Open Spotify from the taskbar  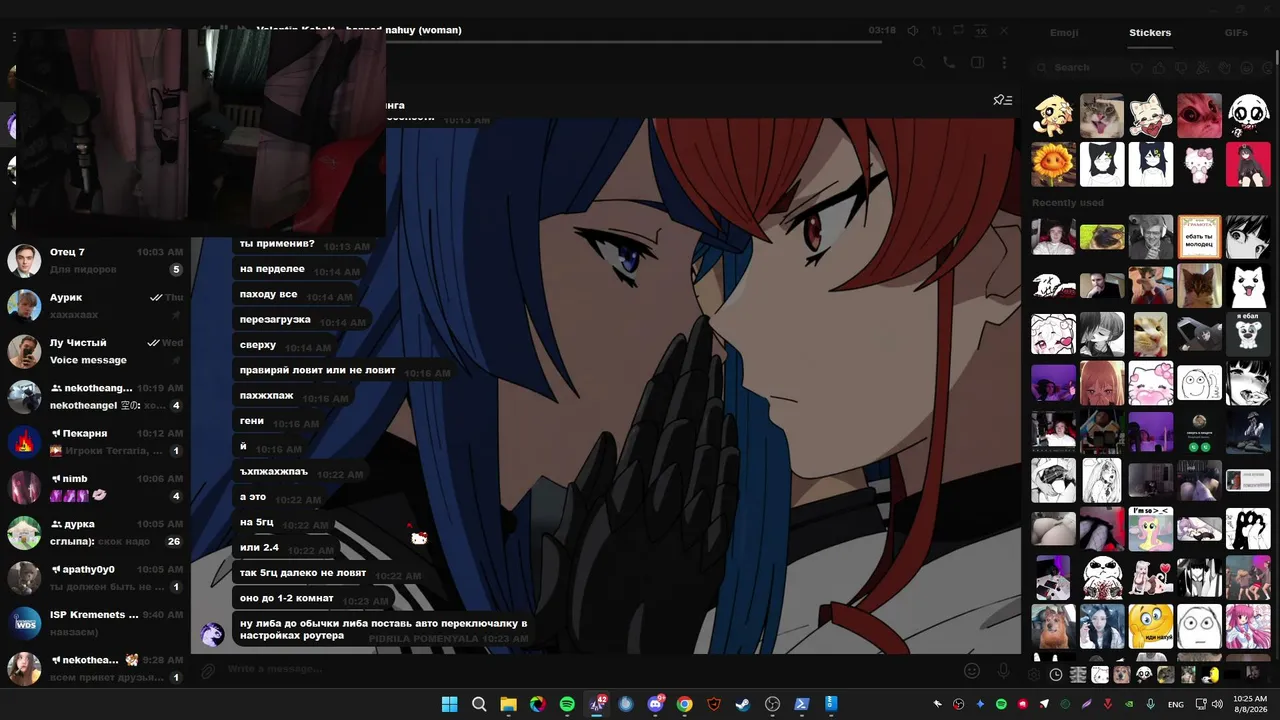[567, 704]
